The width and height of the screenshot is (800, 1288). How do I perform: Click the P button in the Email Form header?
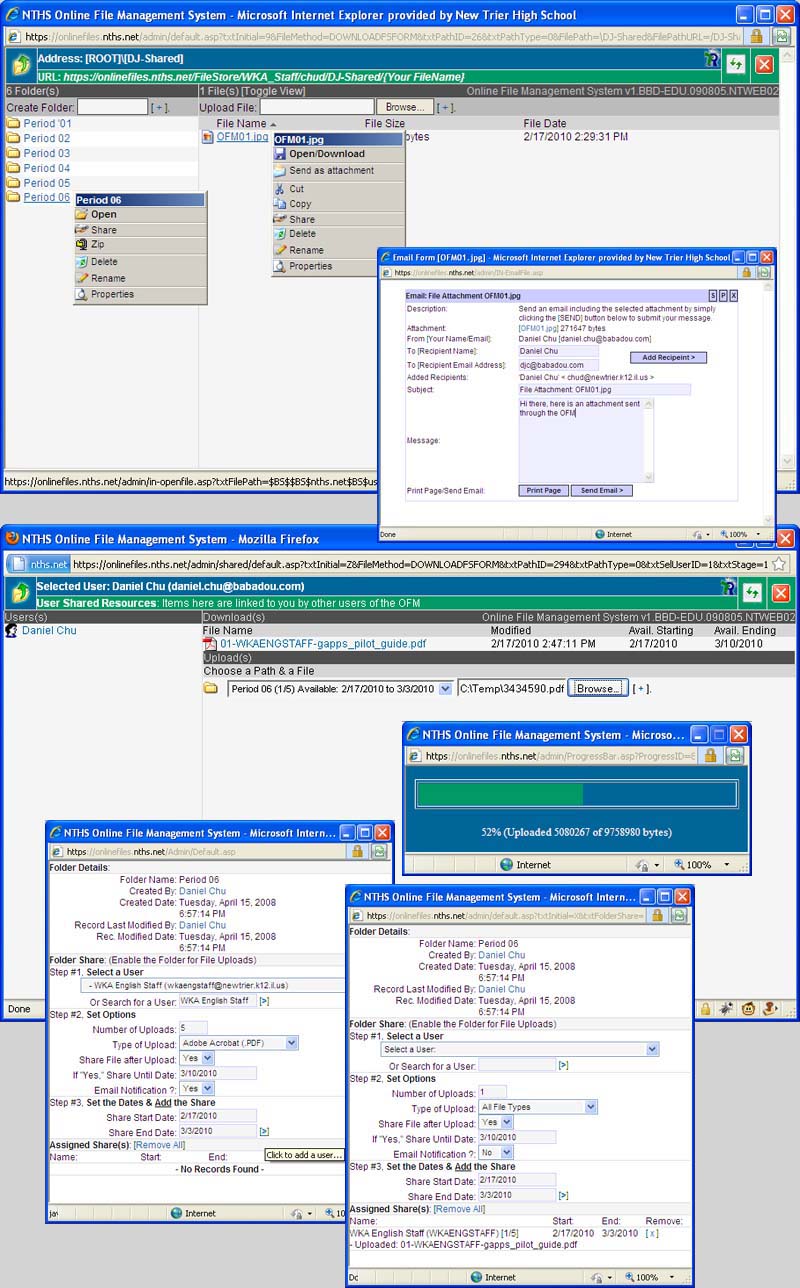723,296
